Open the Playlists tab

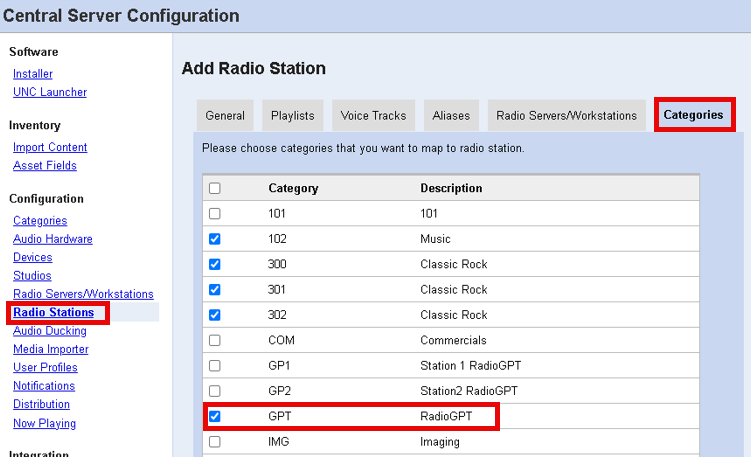[292, 116]
